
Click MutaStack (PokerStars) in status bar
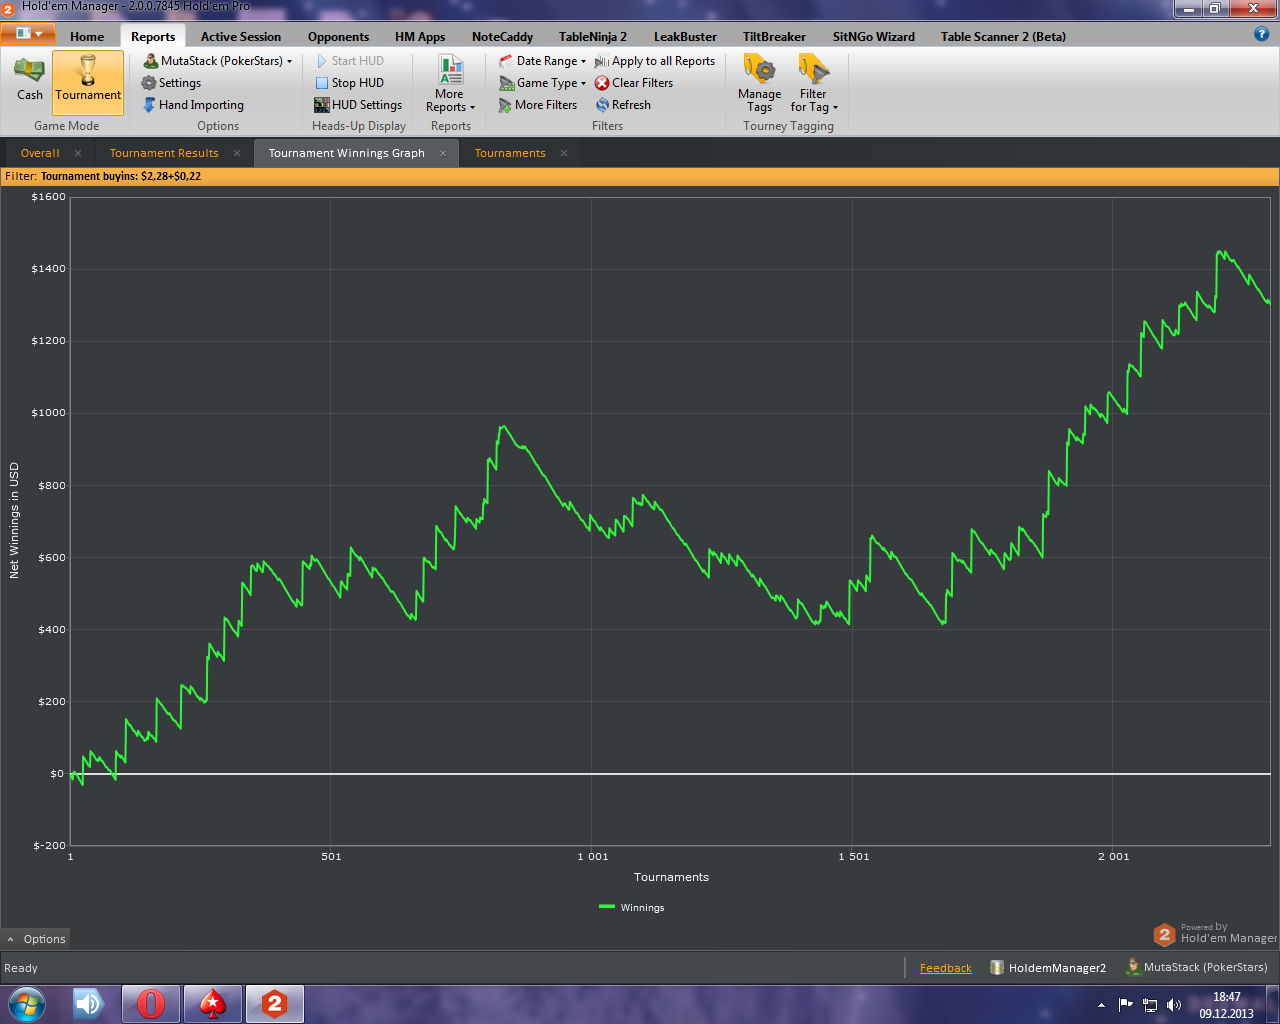pyautogui.click(x=1196, y=967)
